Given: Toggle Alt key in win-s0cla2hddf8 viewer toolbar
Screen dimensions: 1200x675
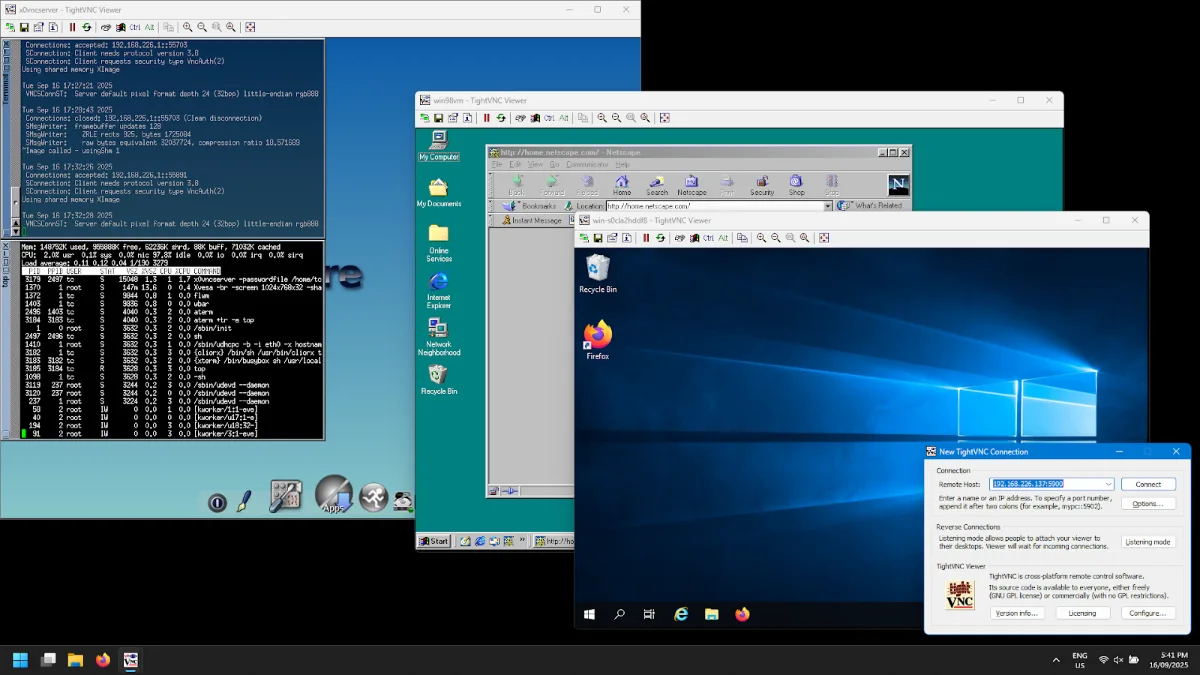Looking at the screenshot, I should pos(723,238).
